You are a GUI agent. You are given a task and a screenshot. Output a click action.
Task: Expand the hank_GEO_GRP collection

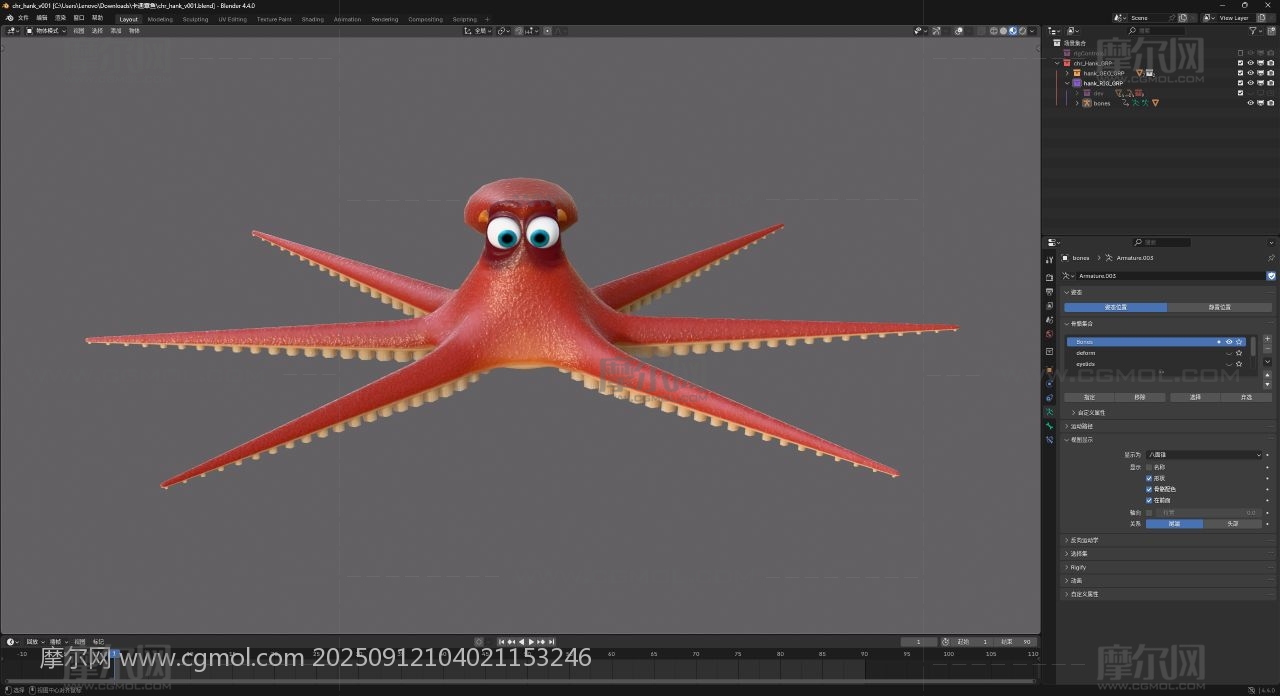point(1067,73)
